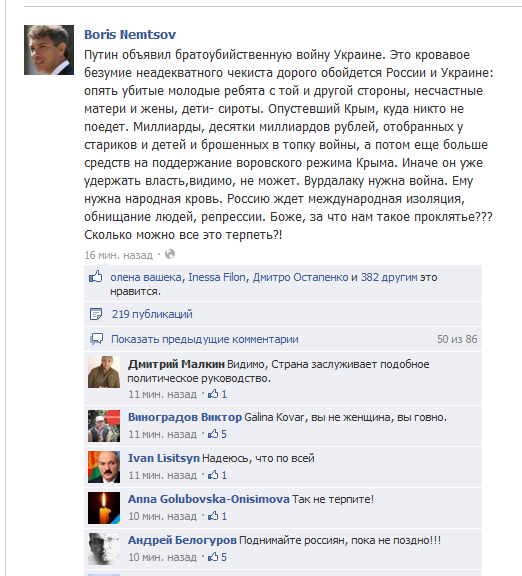Open Дмитро Остапенко's profile link

click(x=300, y=277)
